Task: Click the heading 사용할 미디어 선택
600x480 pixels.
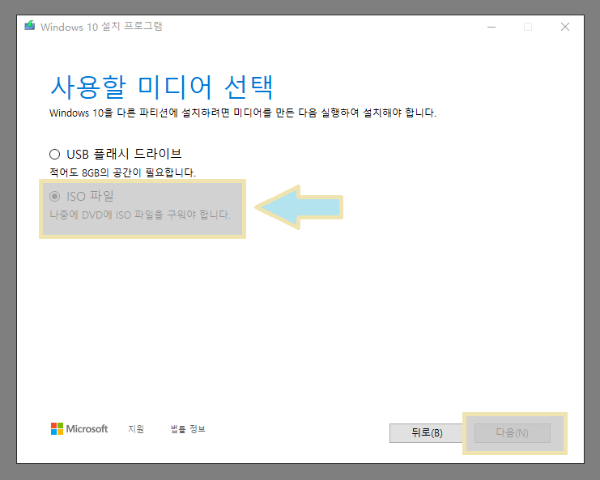Action: [x=162, y=87]
